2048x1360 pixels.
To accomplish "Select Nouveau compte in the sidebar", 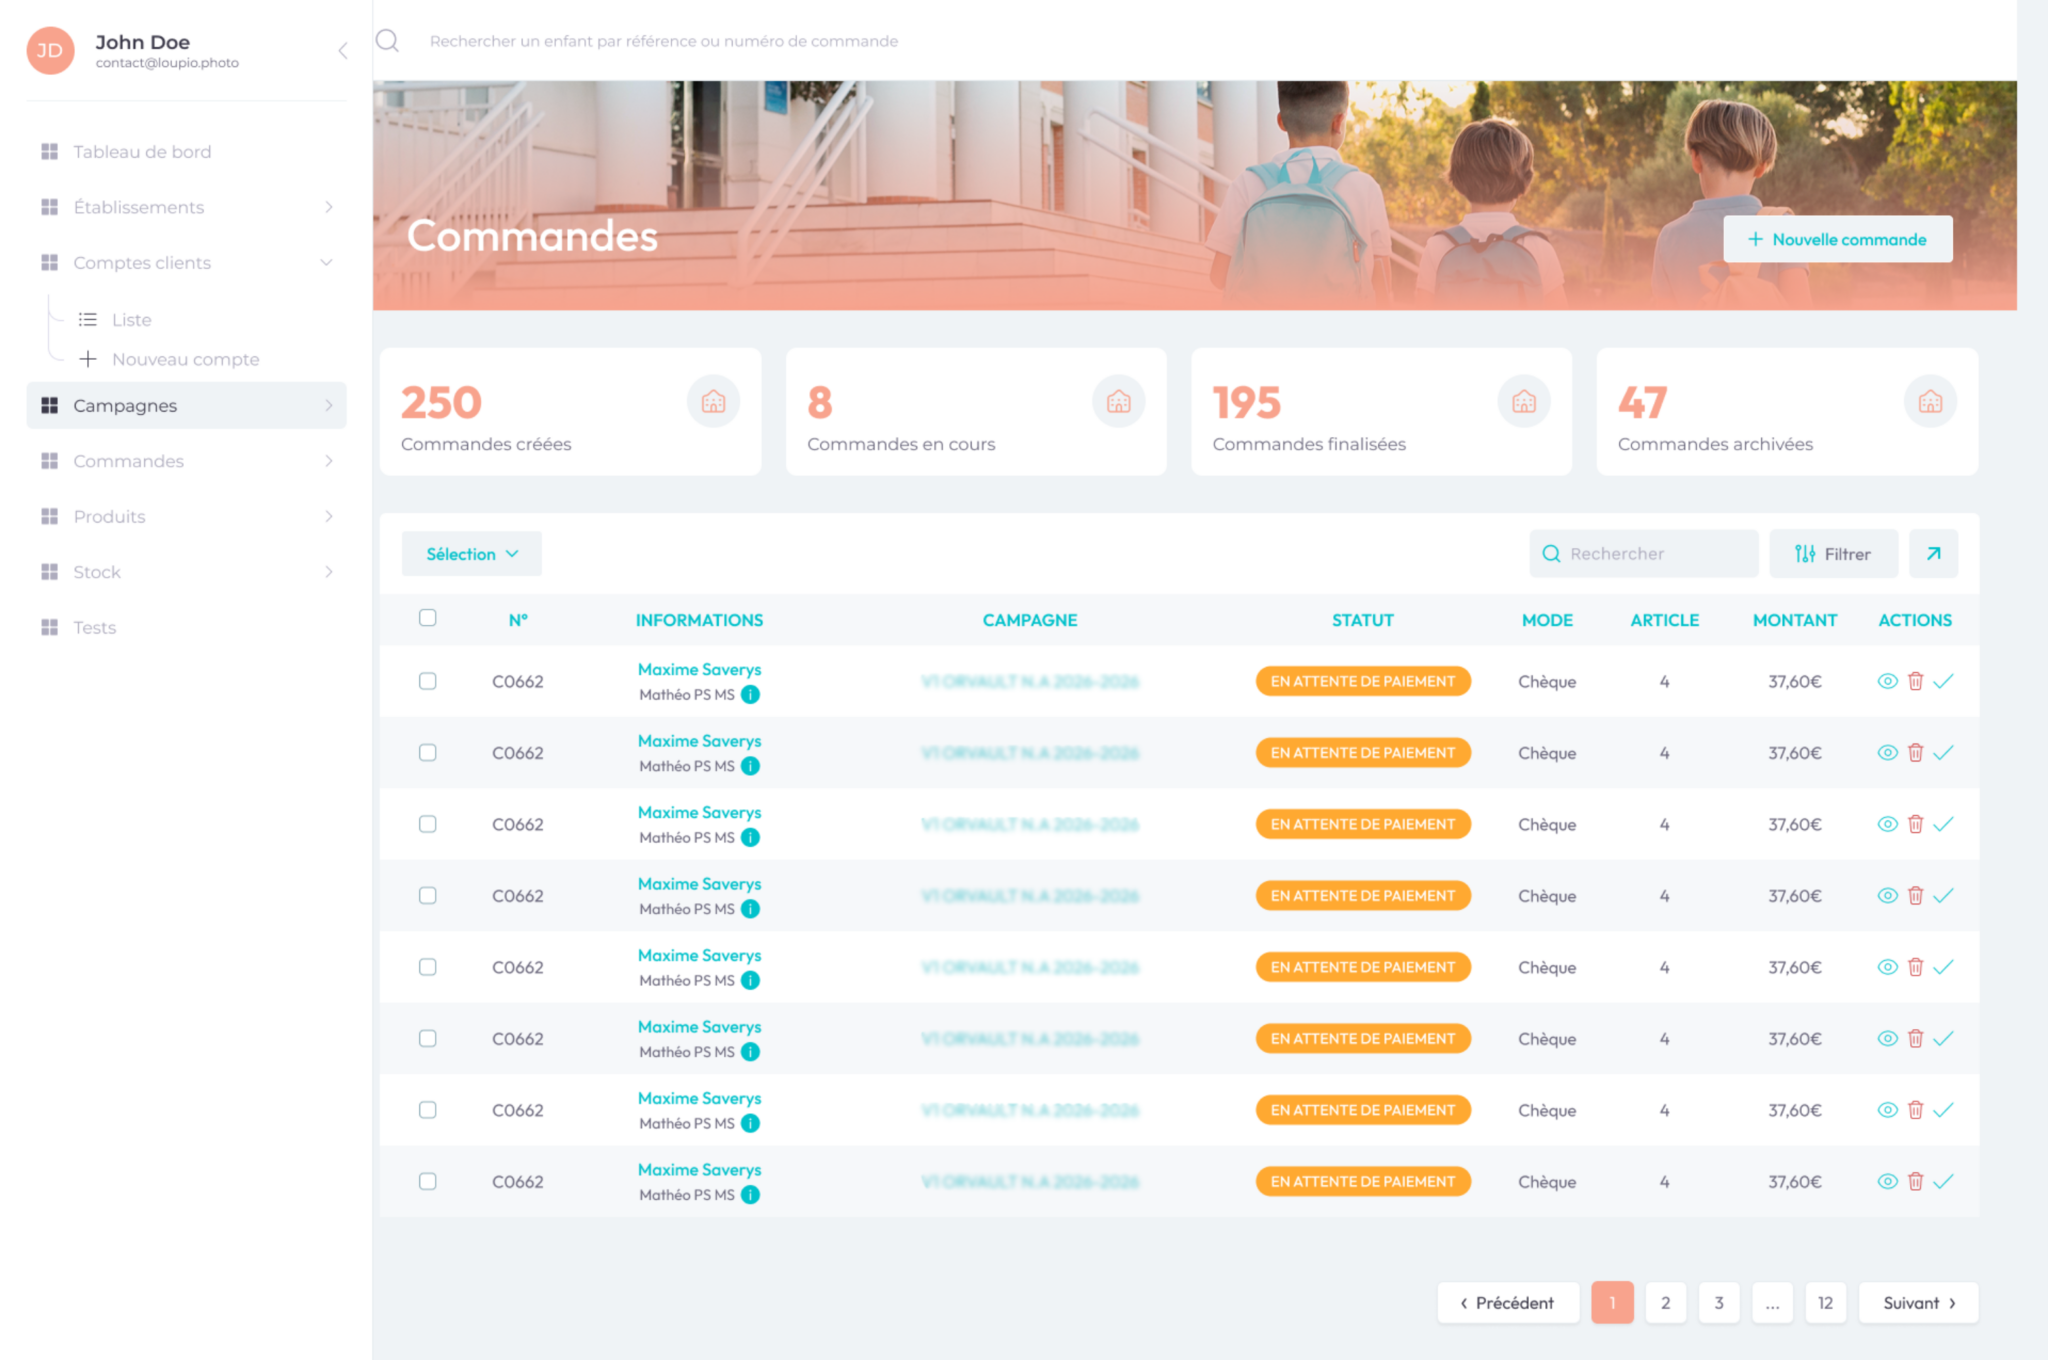I will tap(185, 359).
